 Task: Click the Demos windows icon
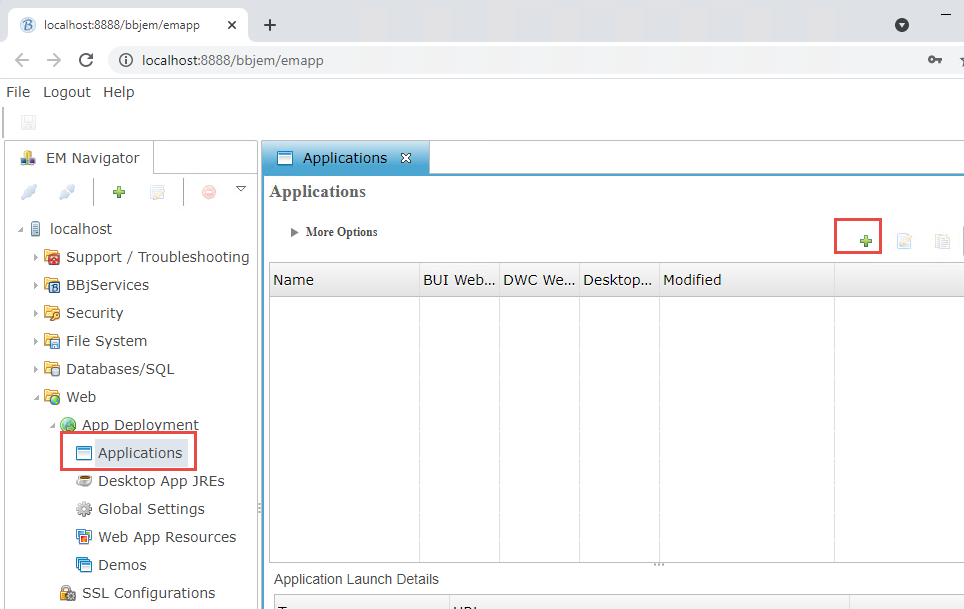tap(84, 565)
